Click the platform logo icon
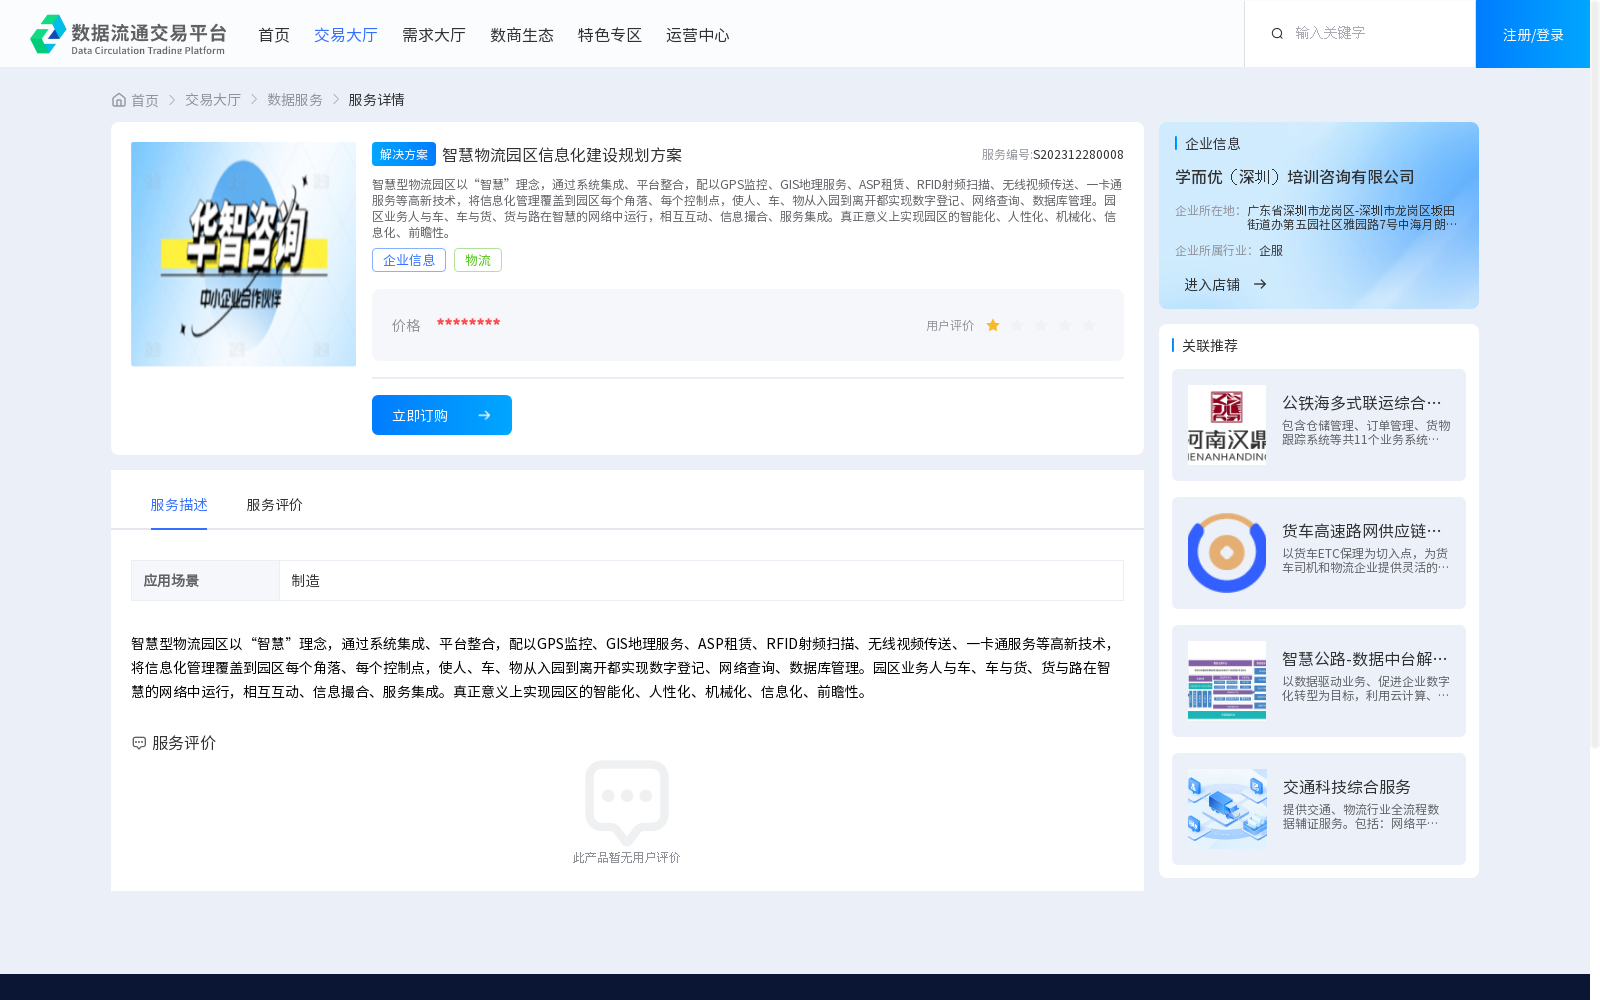 point(48,34)
